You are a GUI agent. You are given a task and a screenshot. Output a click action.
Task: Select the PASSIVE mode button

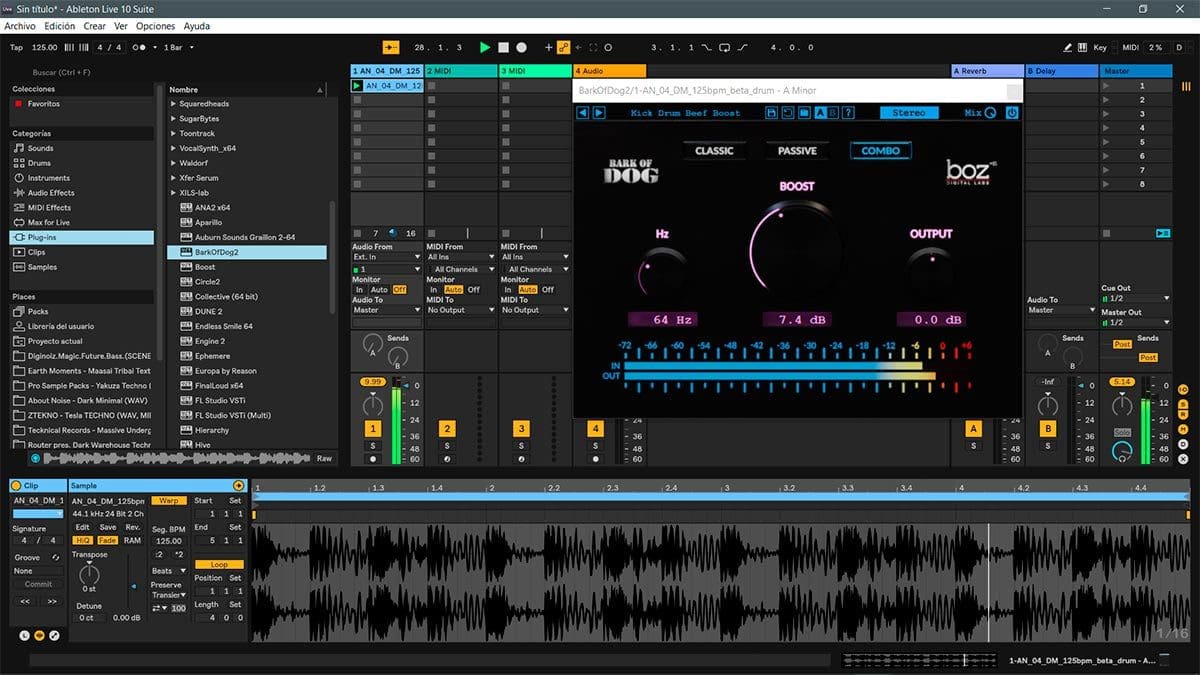click(x=797, y=151)
